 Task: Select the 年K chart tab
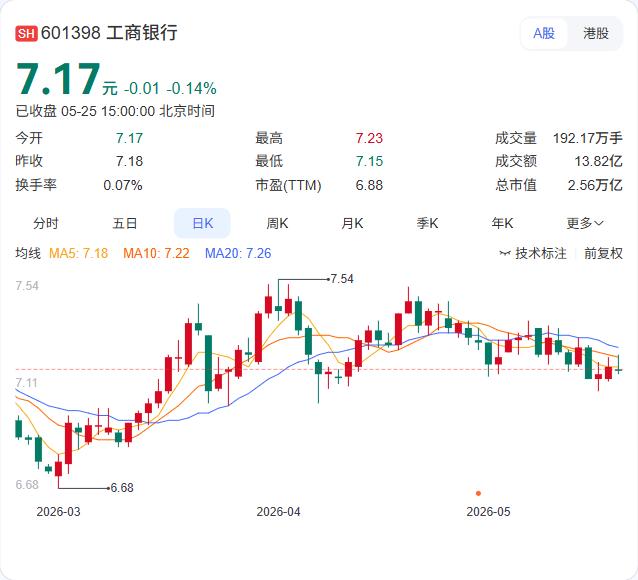502,223
